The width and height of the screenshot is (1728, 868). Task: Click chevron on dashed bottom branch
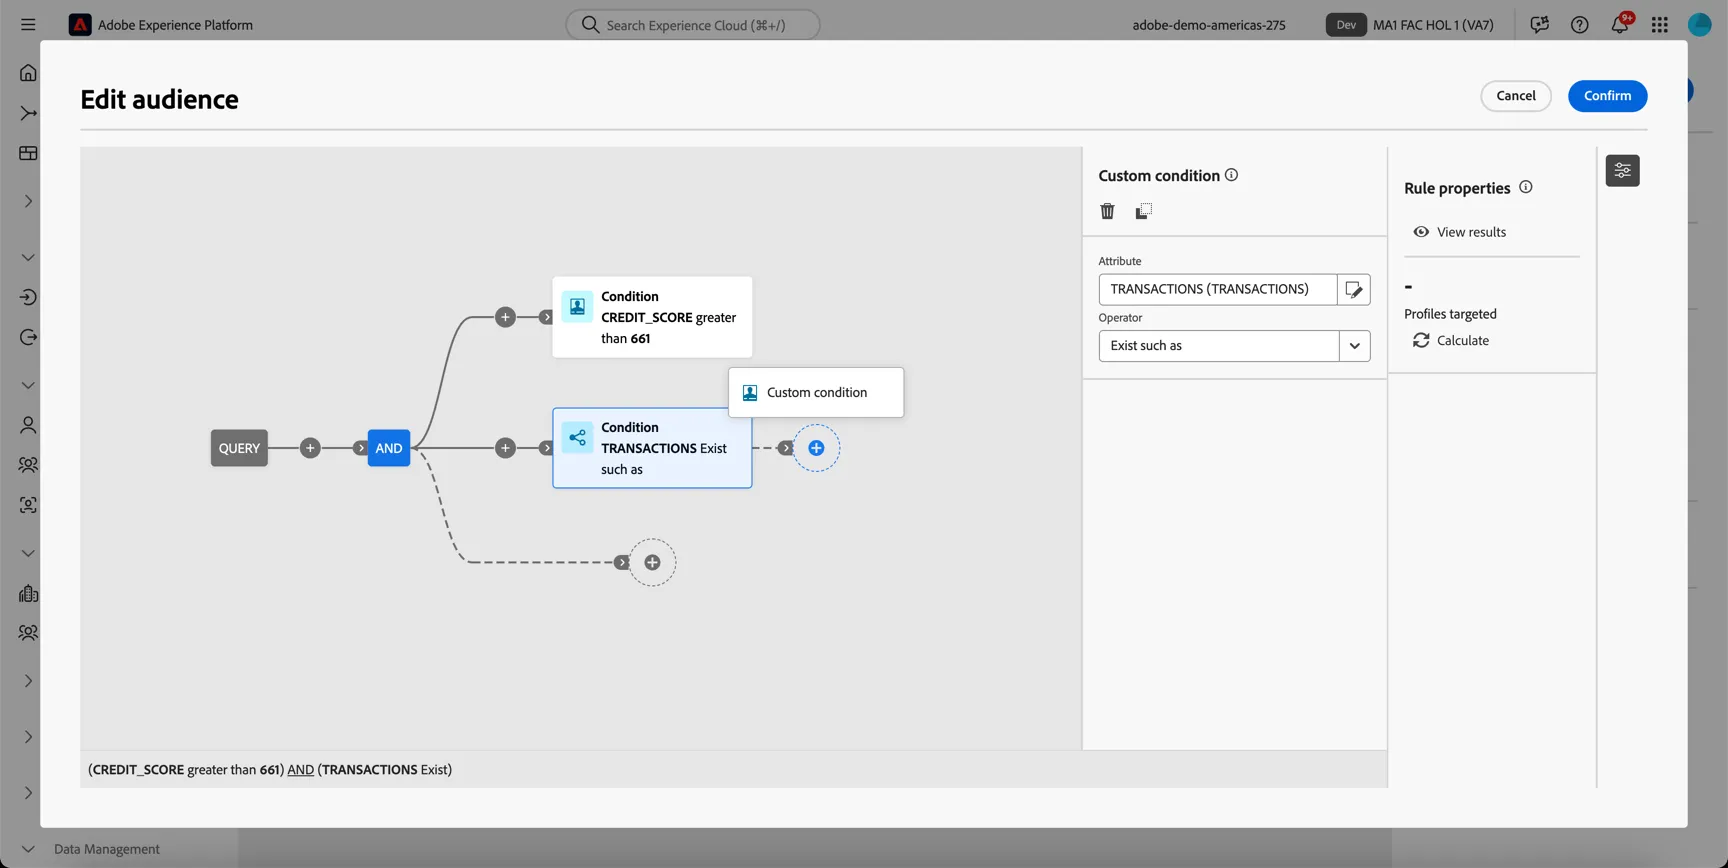[x=622, y=563]
